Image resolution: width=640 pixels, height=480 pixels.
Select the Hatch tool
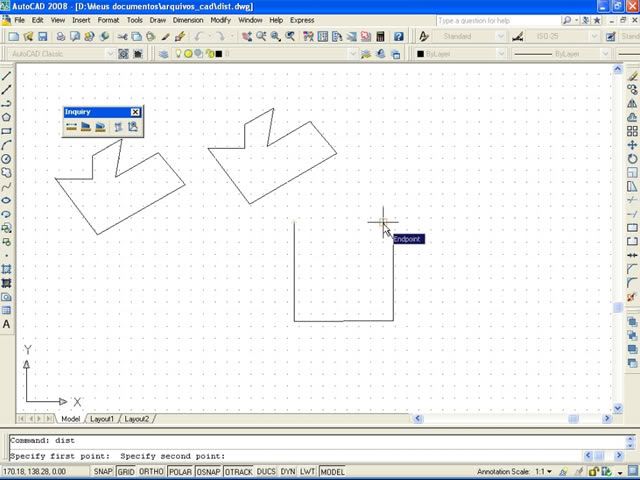point(6,269)
